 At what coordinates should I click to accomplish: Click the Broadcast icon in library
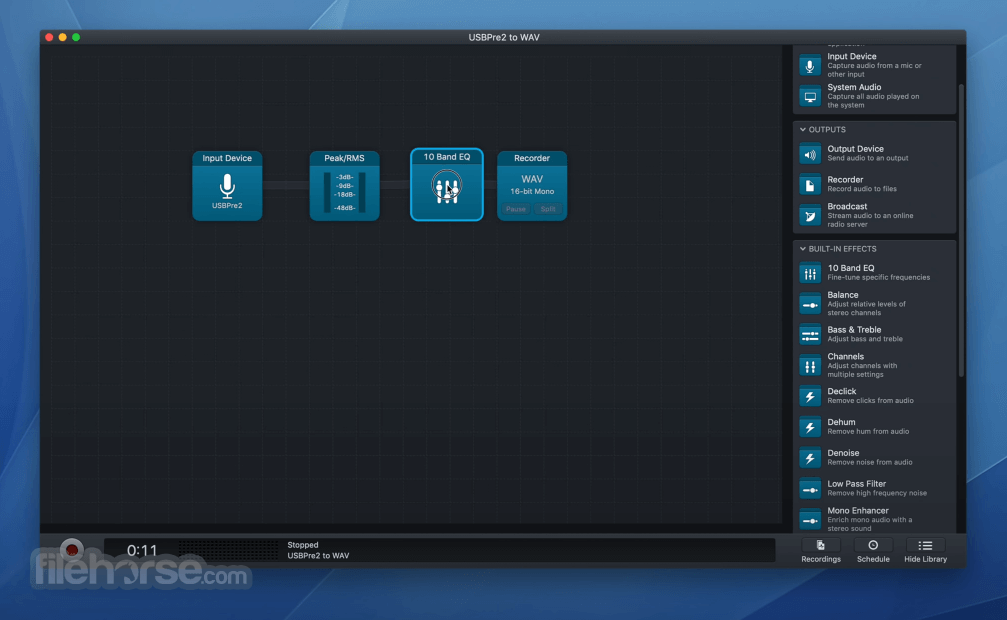810,216
